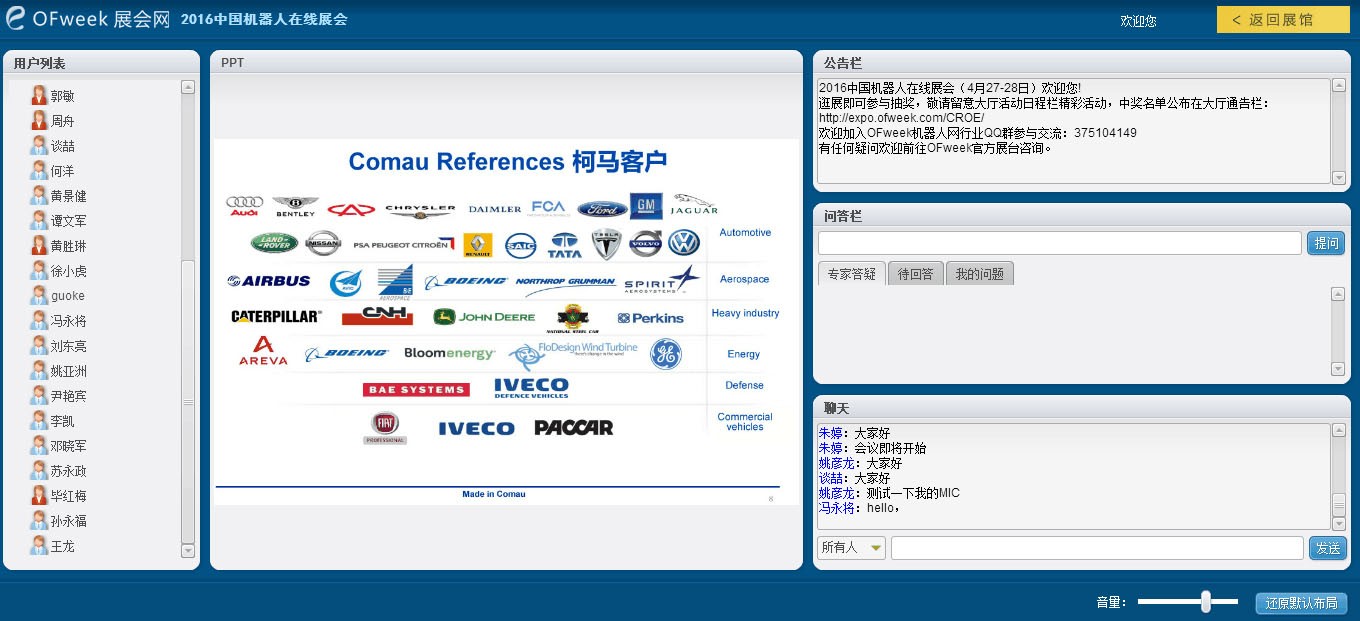
Task: Click the avatar icon next to guoke
Action: 39,296
